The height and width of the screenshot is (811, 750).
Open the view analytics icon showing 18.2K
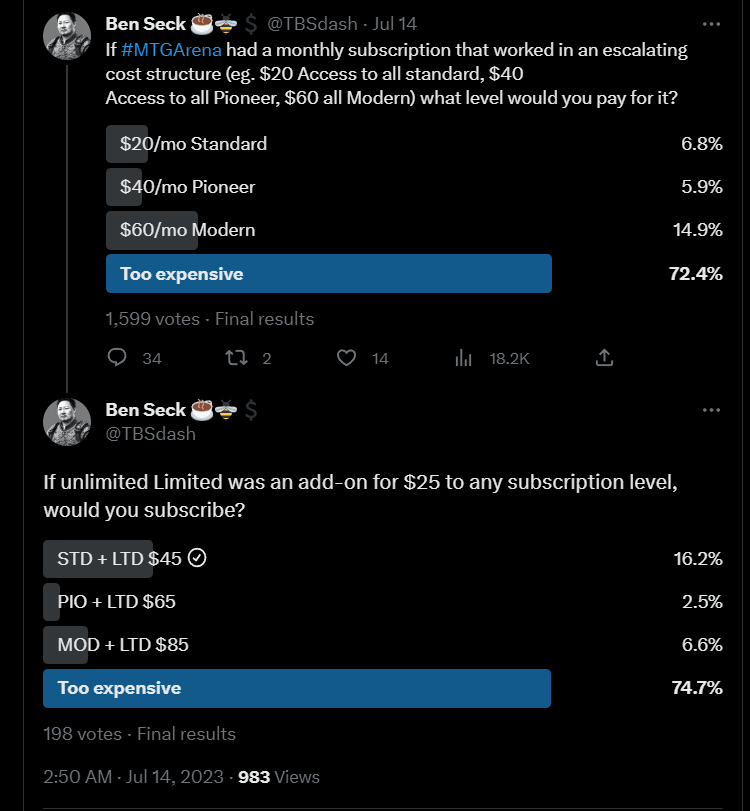pos(463,358)
